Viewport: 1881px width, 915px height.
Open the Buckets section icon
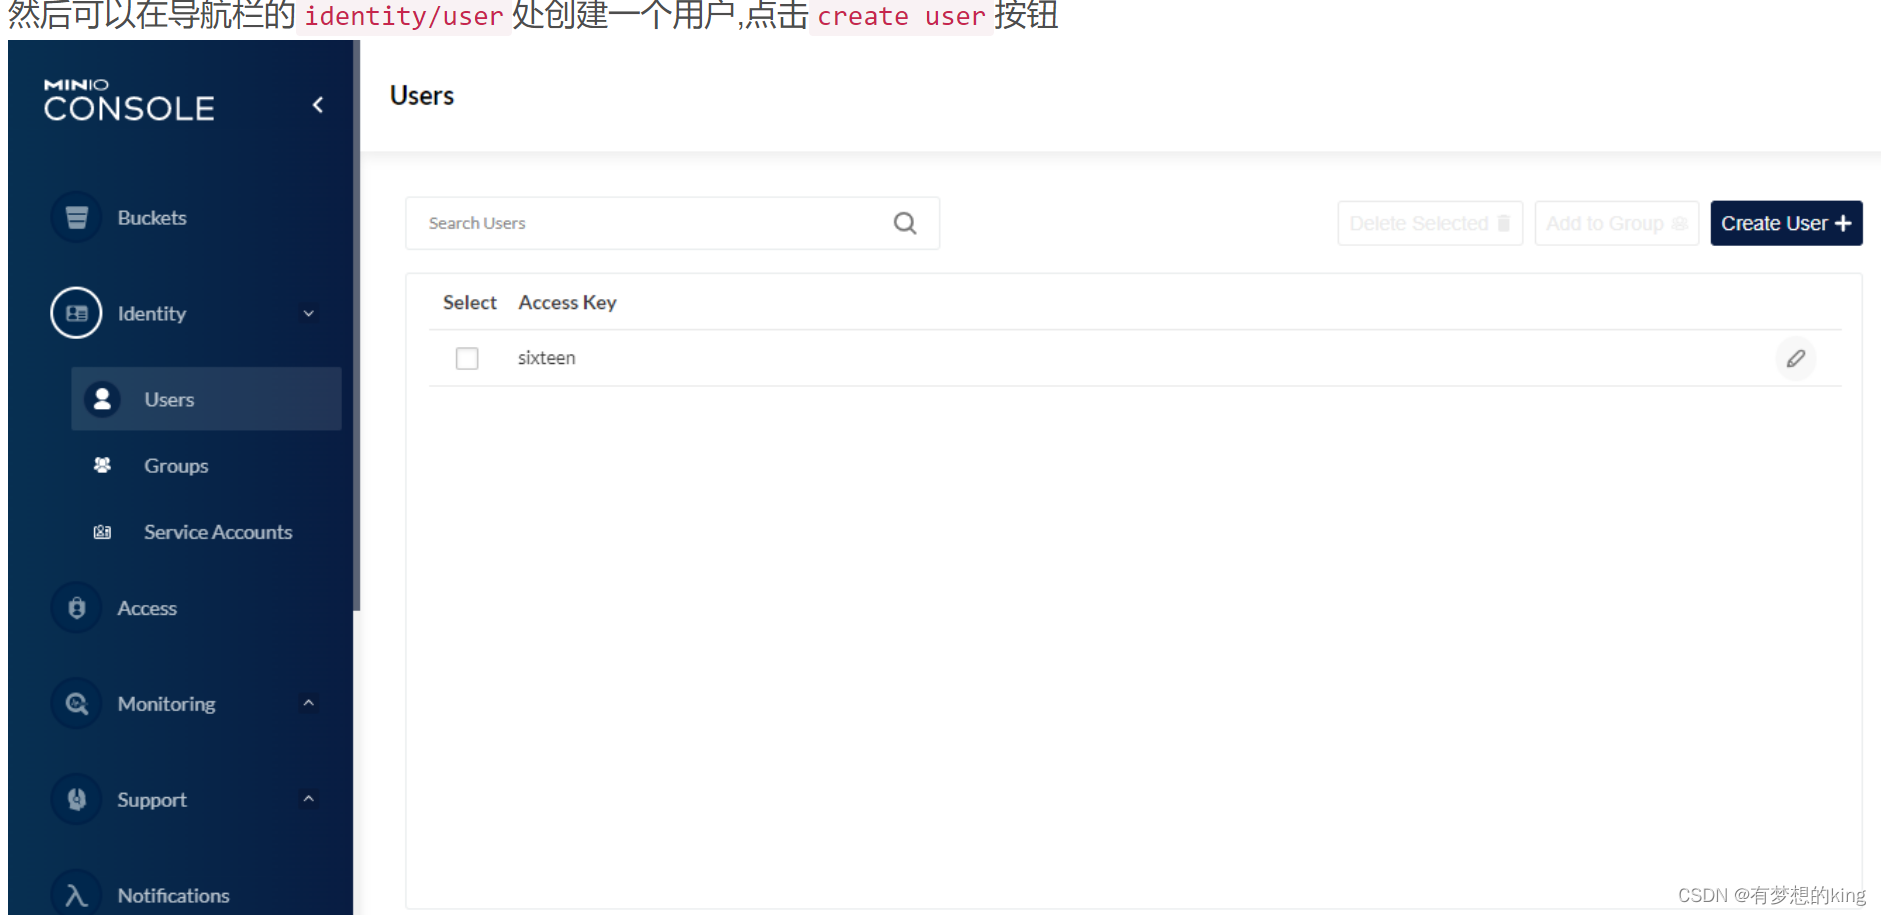(x=76, y=217)
